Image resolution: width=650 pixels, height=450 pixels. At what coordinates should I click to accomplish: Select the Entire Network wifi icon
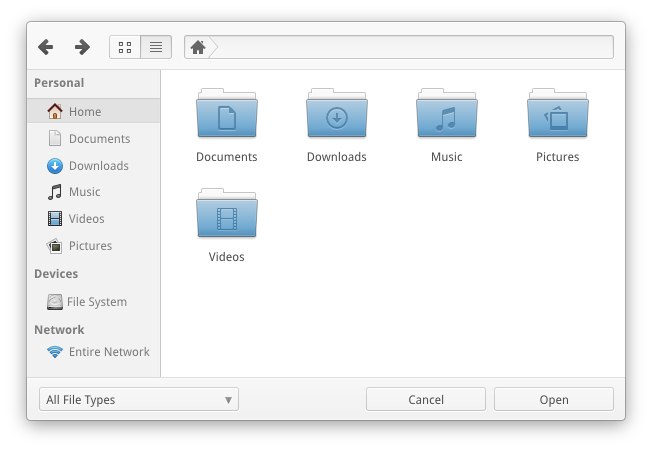[55, 352]
